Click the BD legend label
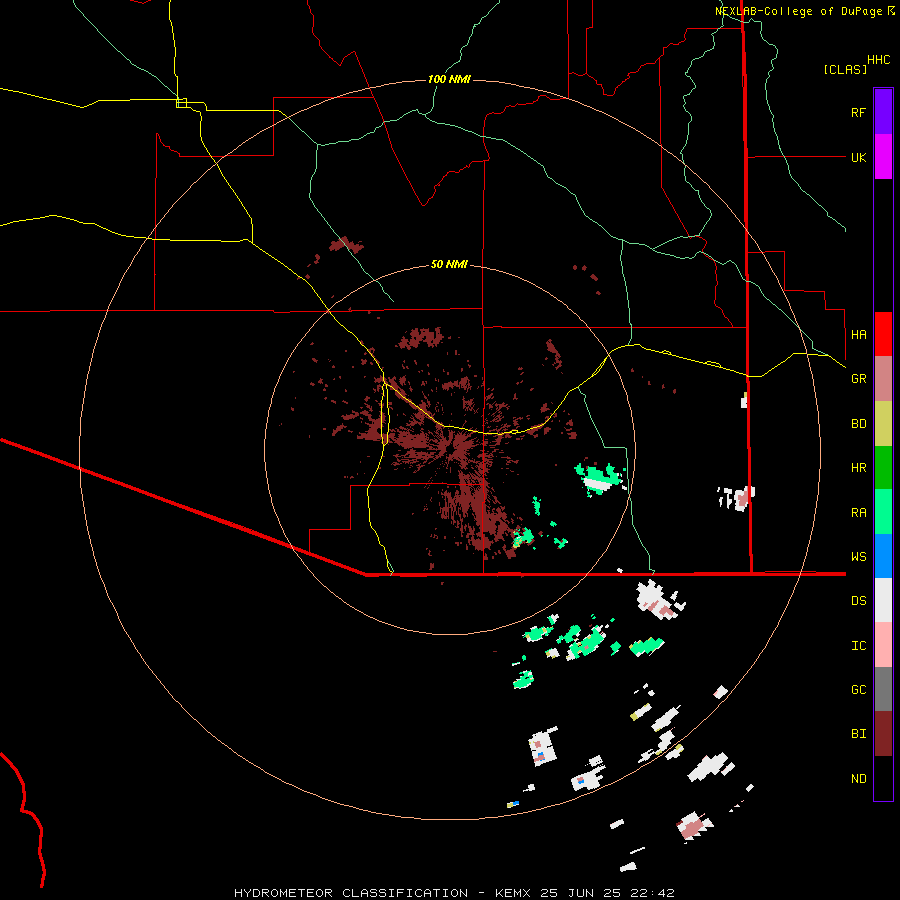900x900 pixels. point(858,424)
